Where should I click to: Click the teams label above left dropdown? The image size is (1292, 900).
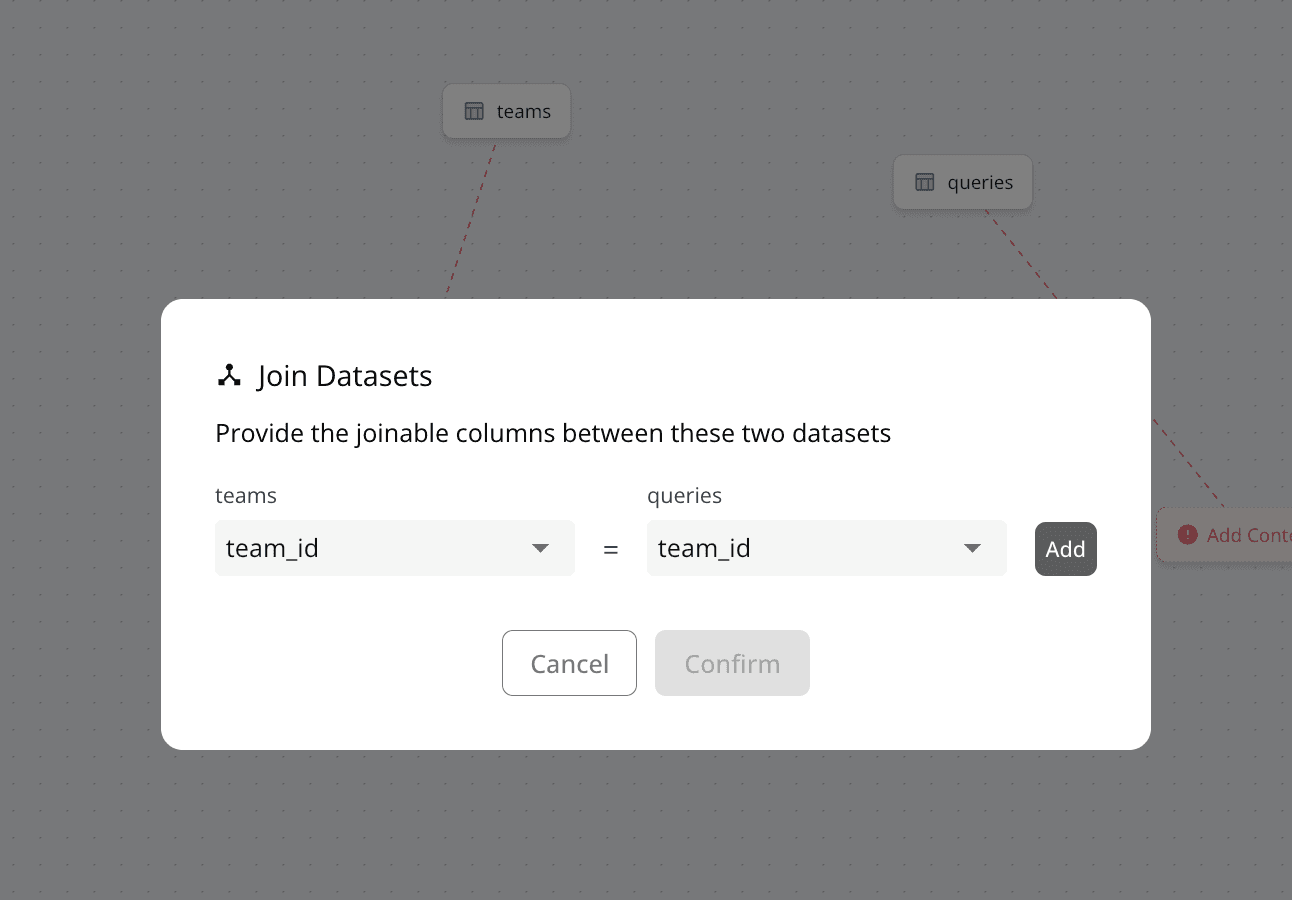tap(246, 495)
